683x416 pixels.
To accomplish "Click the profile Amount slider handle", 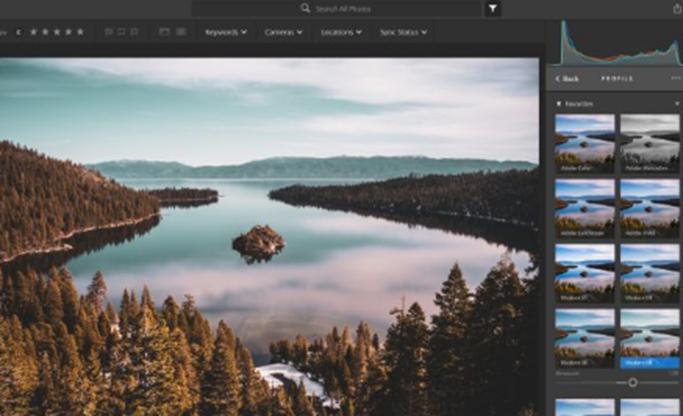I will point(632,382).
